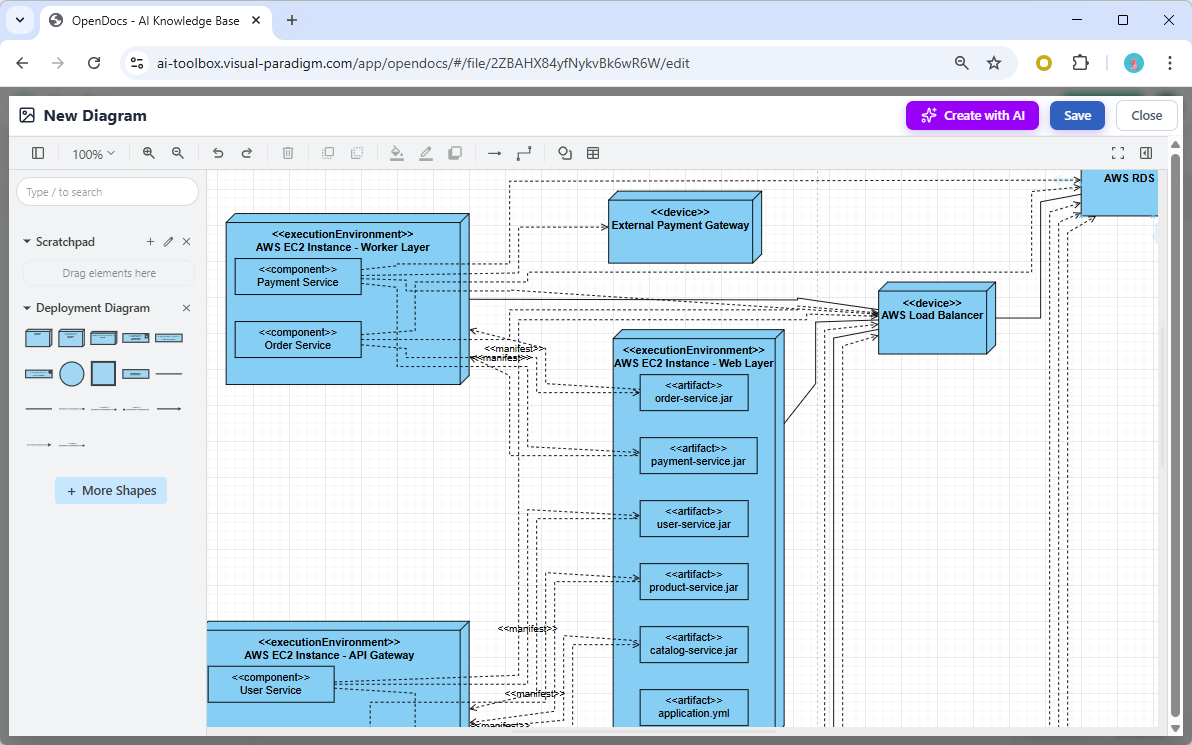Select the line color pencil tool
Screen dimensions: 1192x745
pyautogui.click(x=425, y=153)
